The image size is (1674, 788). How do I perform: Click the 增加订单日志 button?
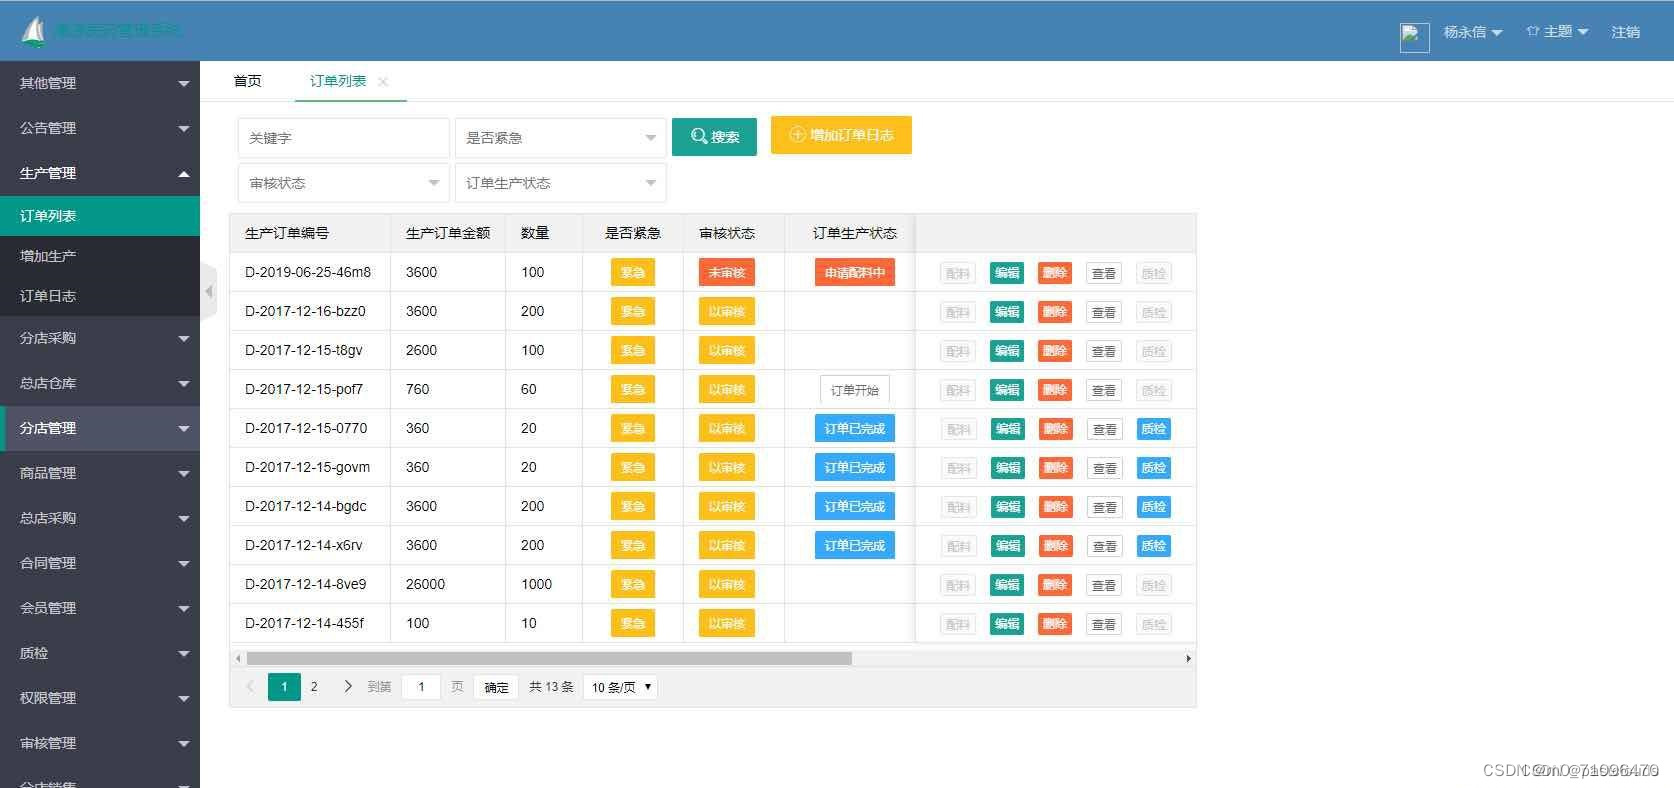[x=841, y=135]
